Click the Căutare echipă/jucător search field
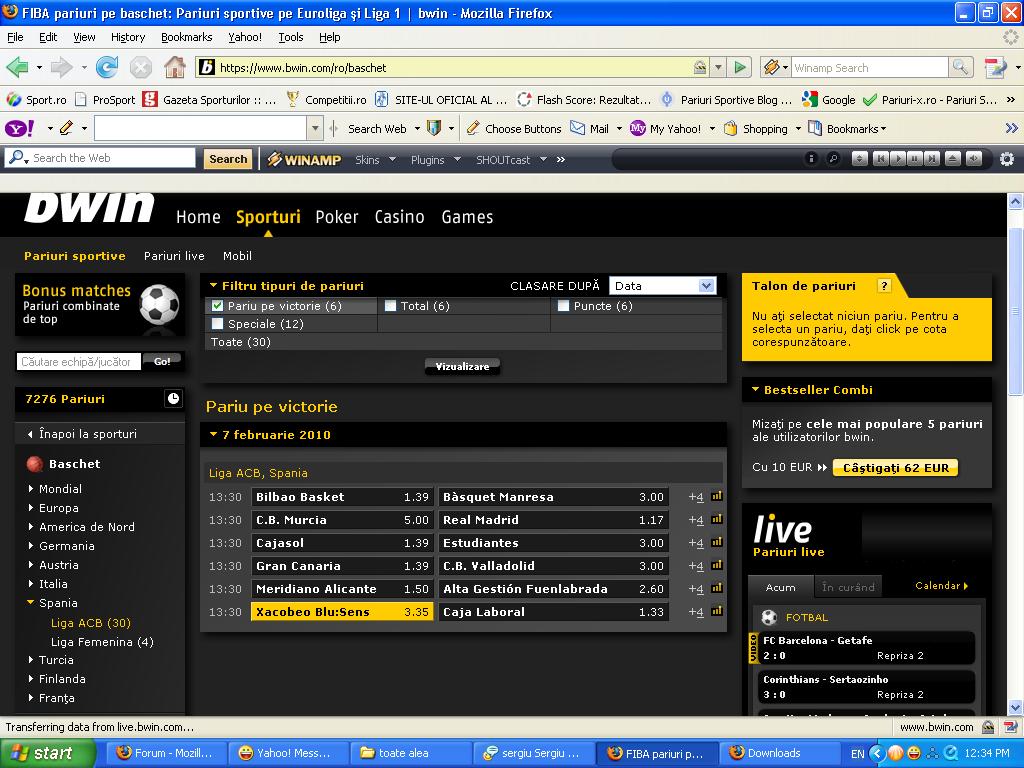The image size is (1024, 768). point(78,362)
